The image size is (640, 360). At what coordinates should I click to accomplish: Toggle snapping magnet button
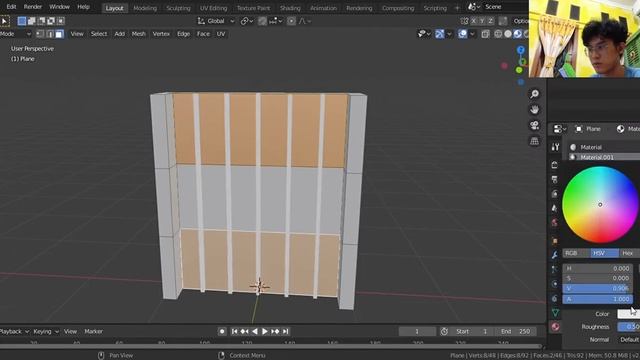coord(262,21)
